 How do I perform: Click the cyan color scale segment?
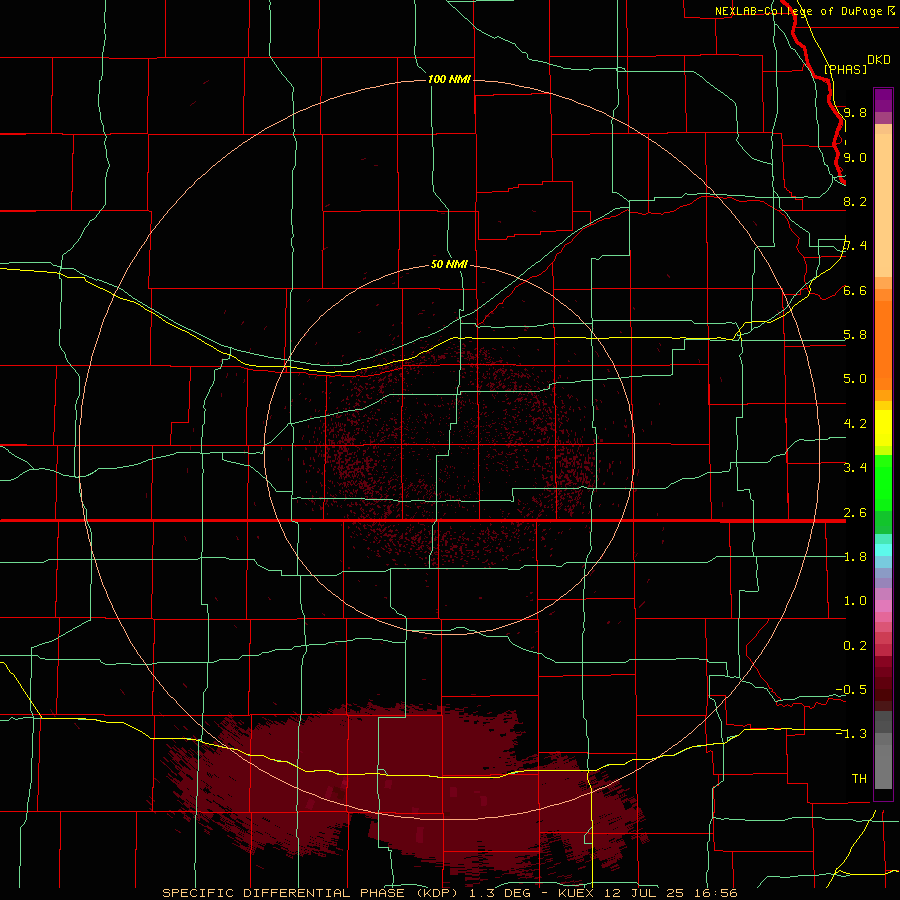pos(883,550)
